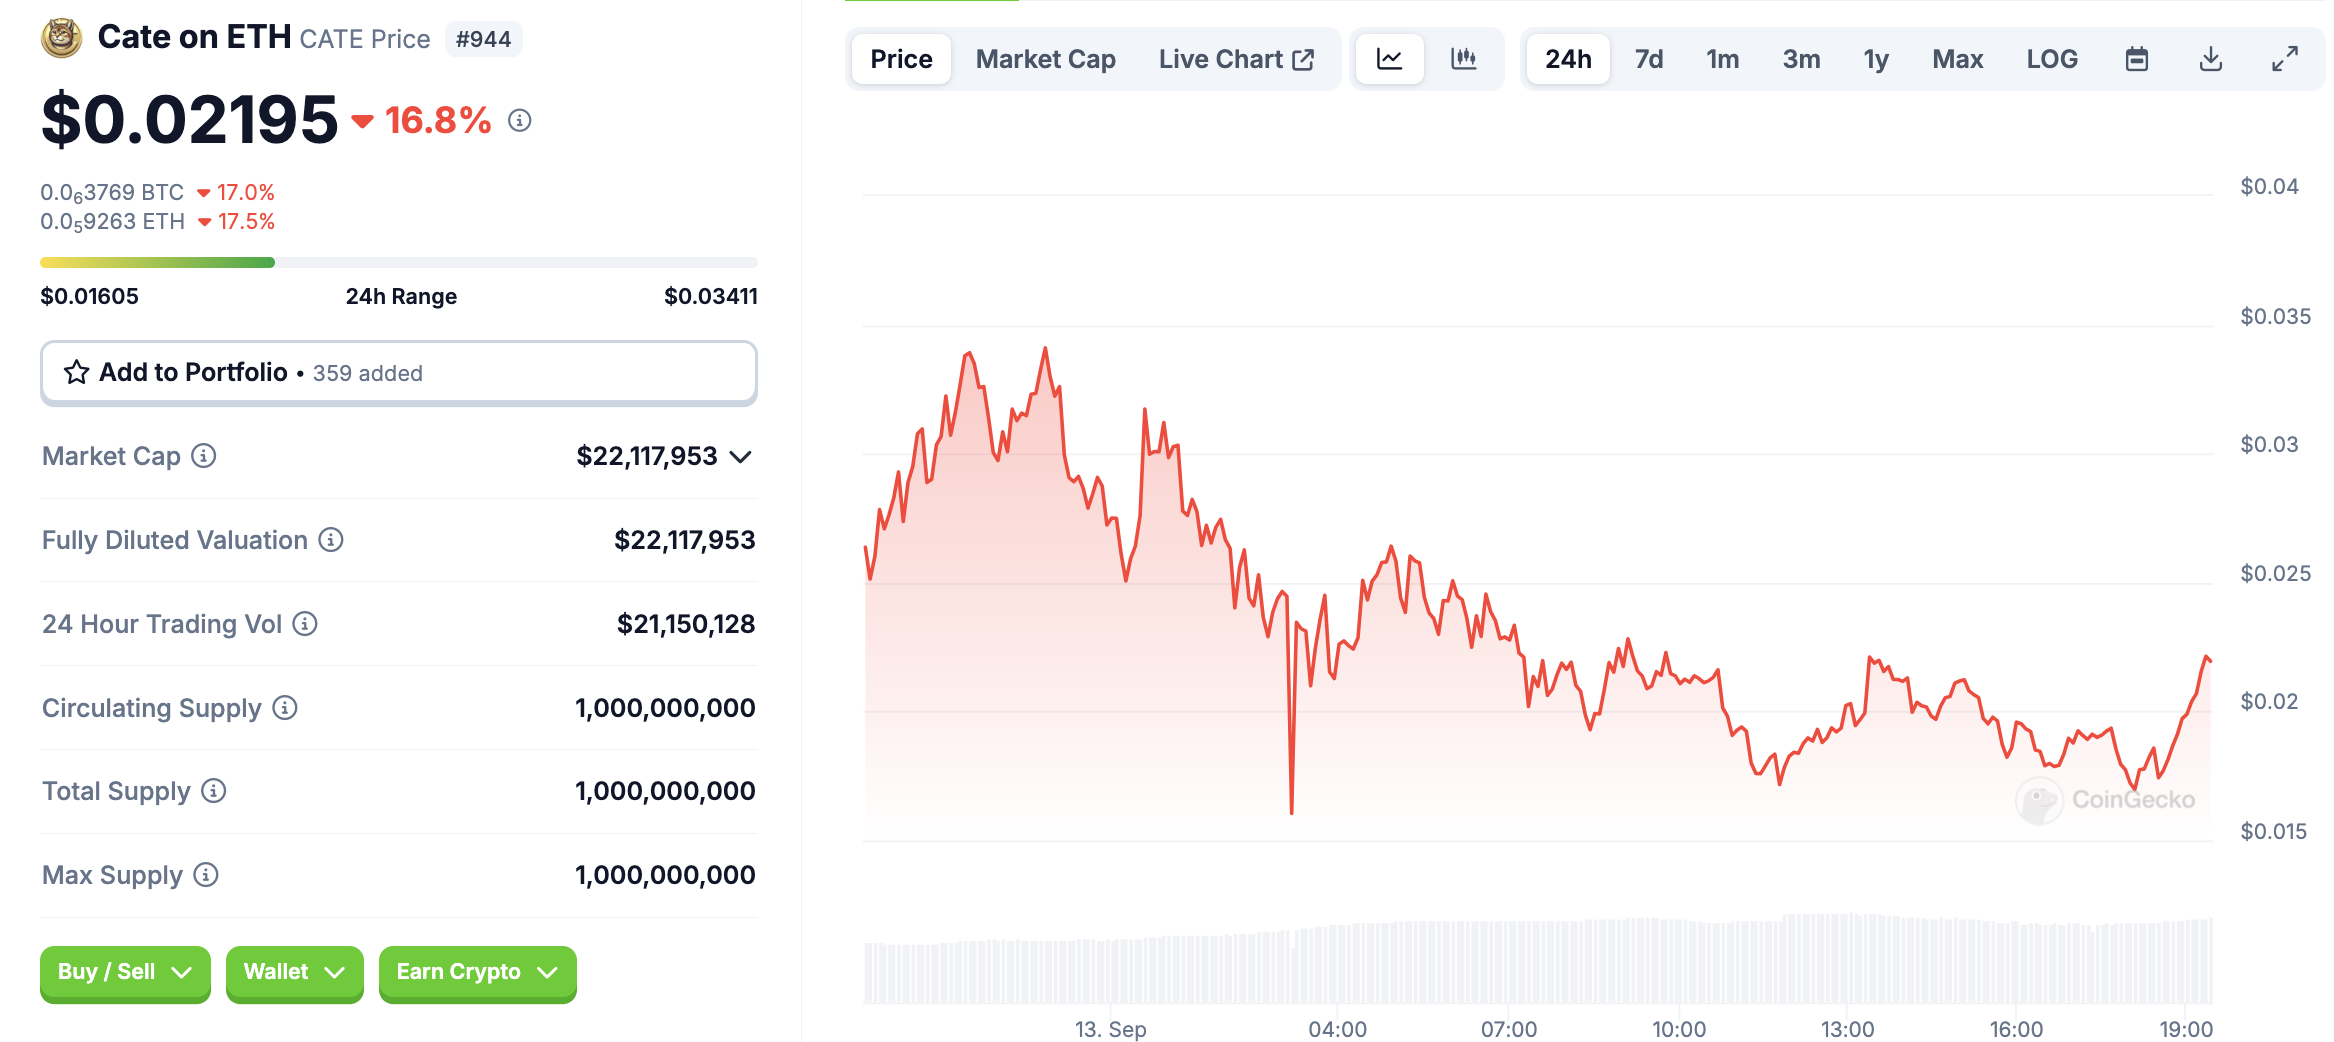Toggle the LOG scale option
The height and width of the screenshot is (1042, 2334).
click(x=2052, y=59)
